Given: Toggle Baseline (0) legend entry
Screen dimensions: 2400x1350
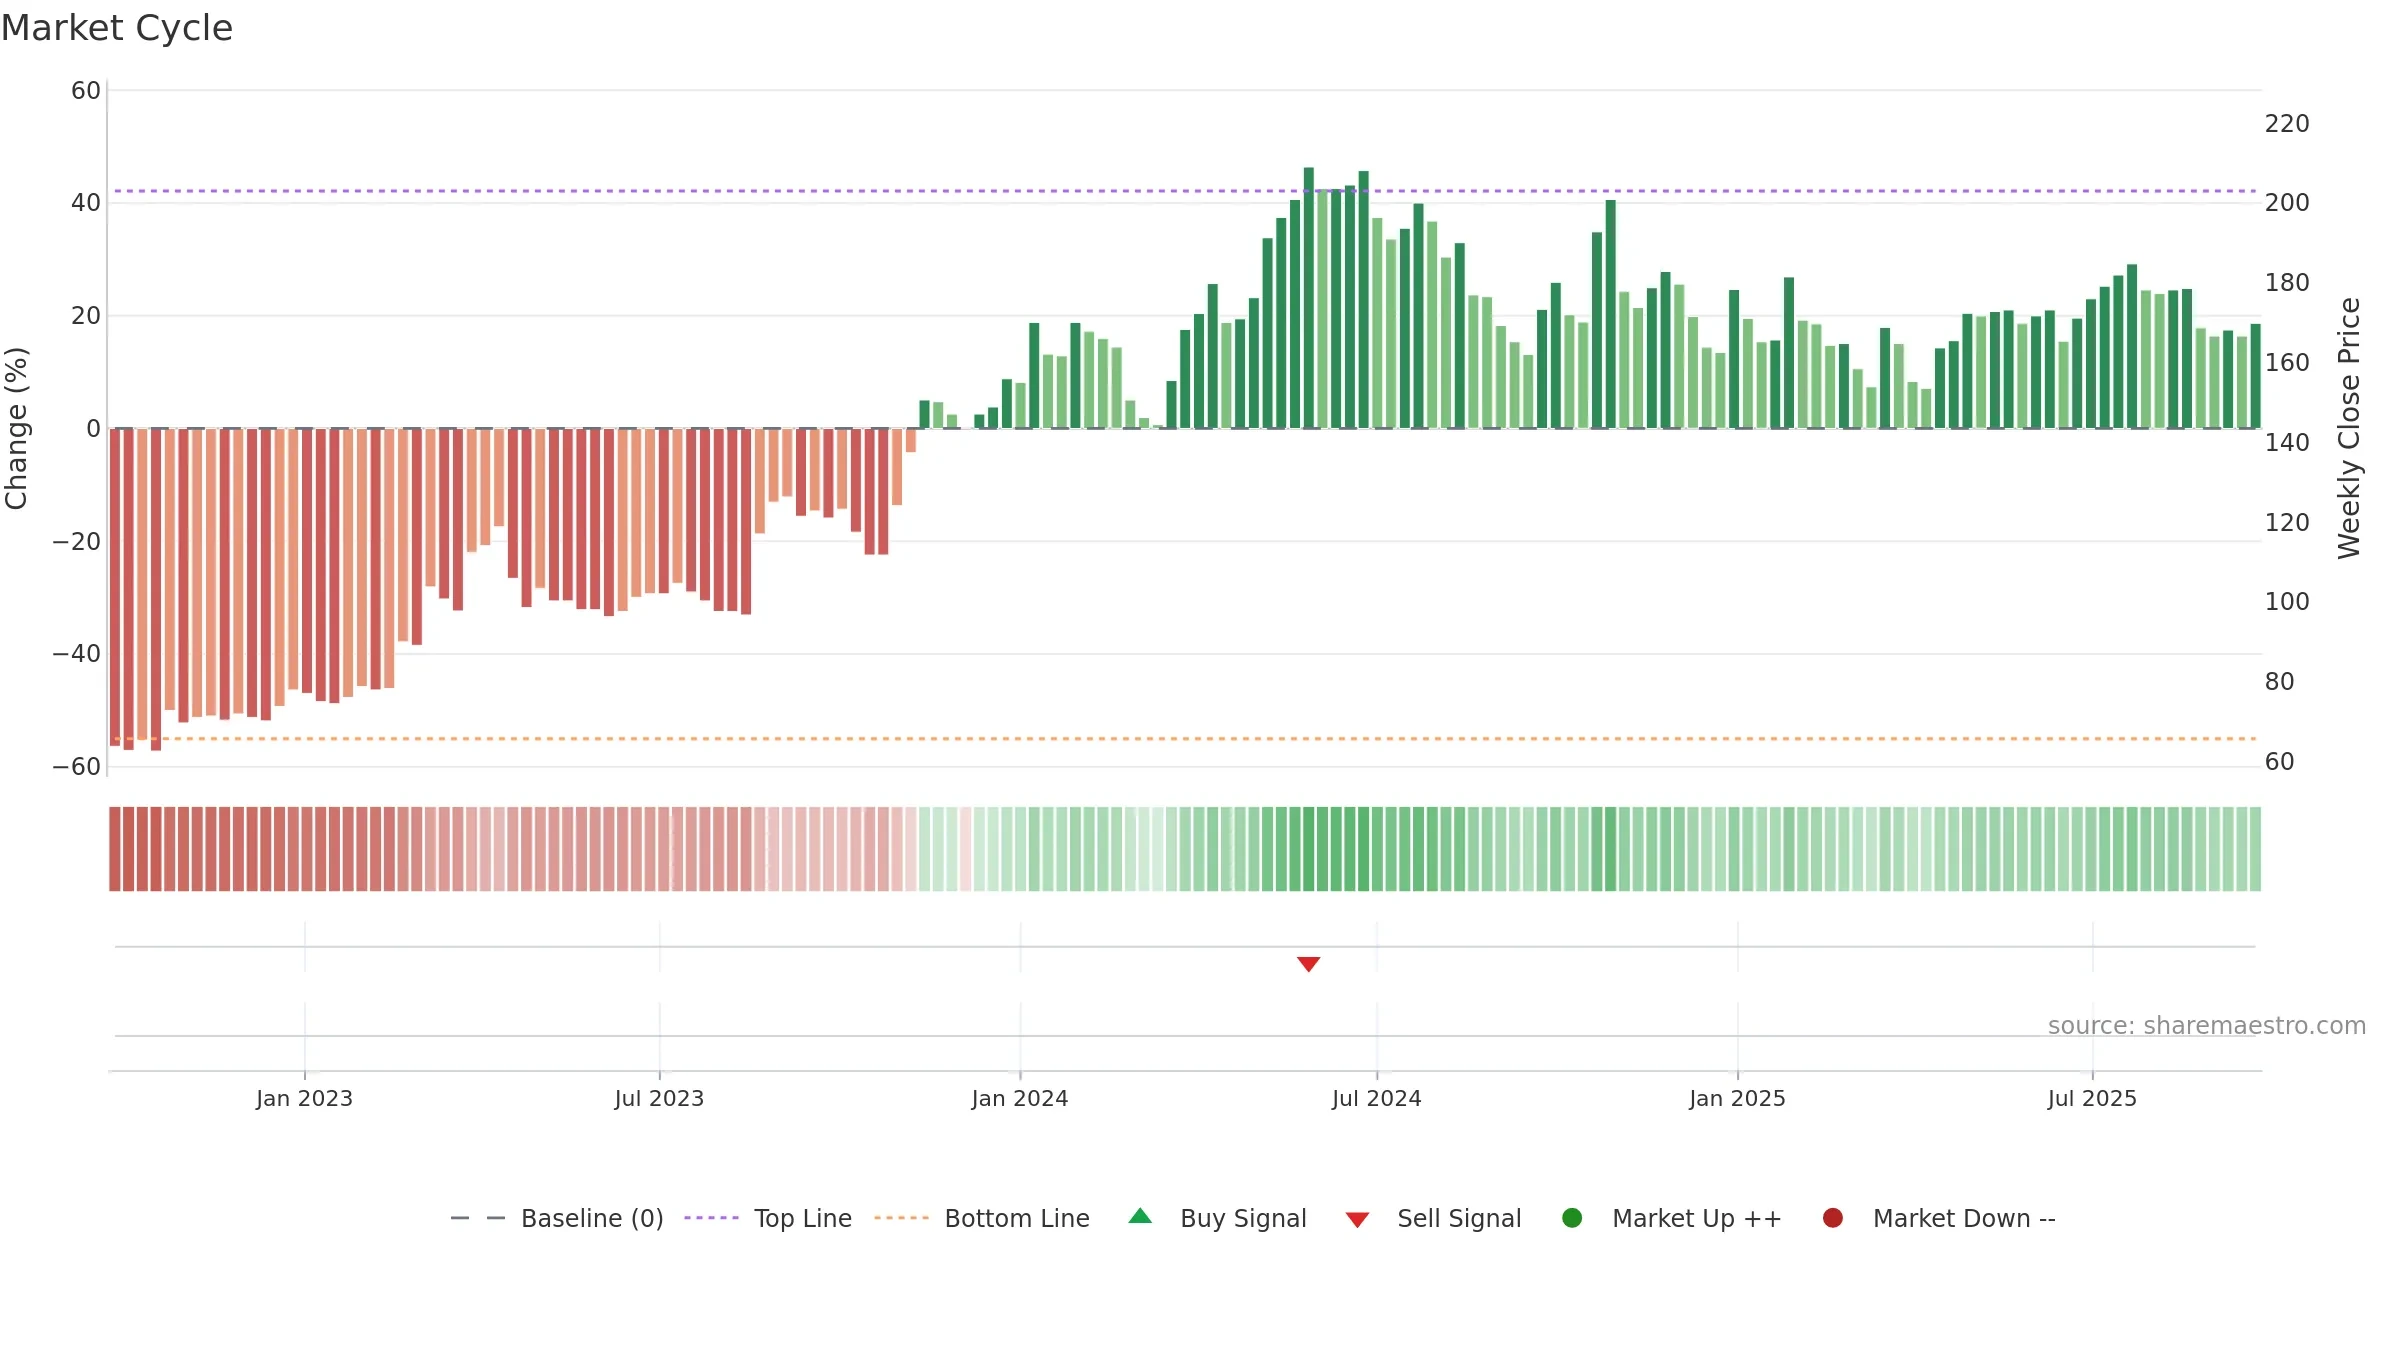Looking at the screenshot, I should (557, 1218).
